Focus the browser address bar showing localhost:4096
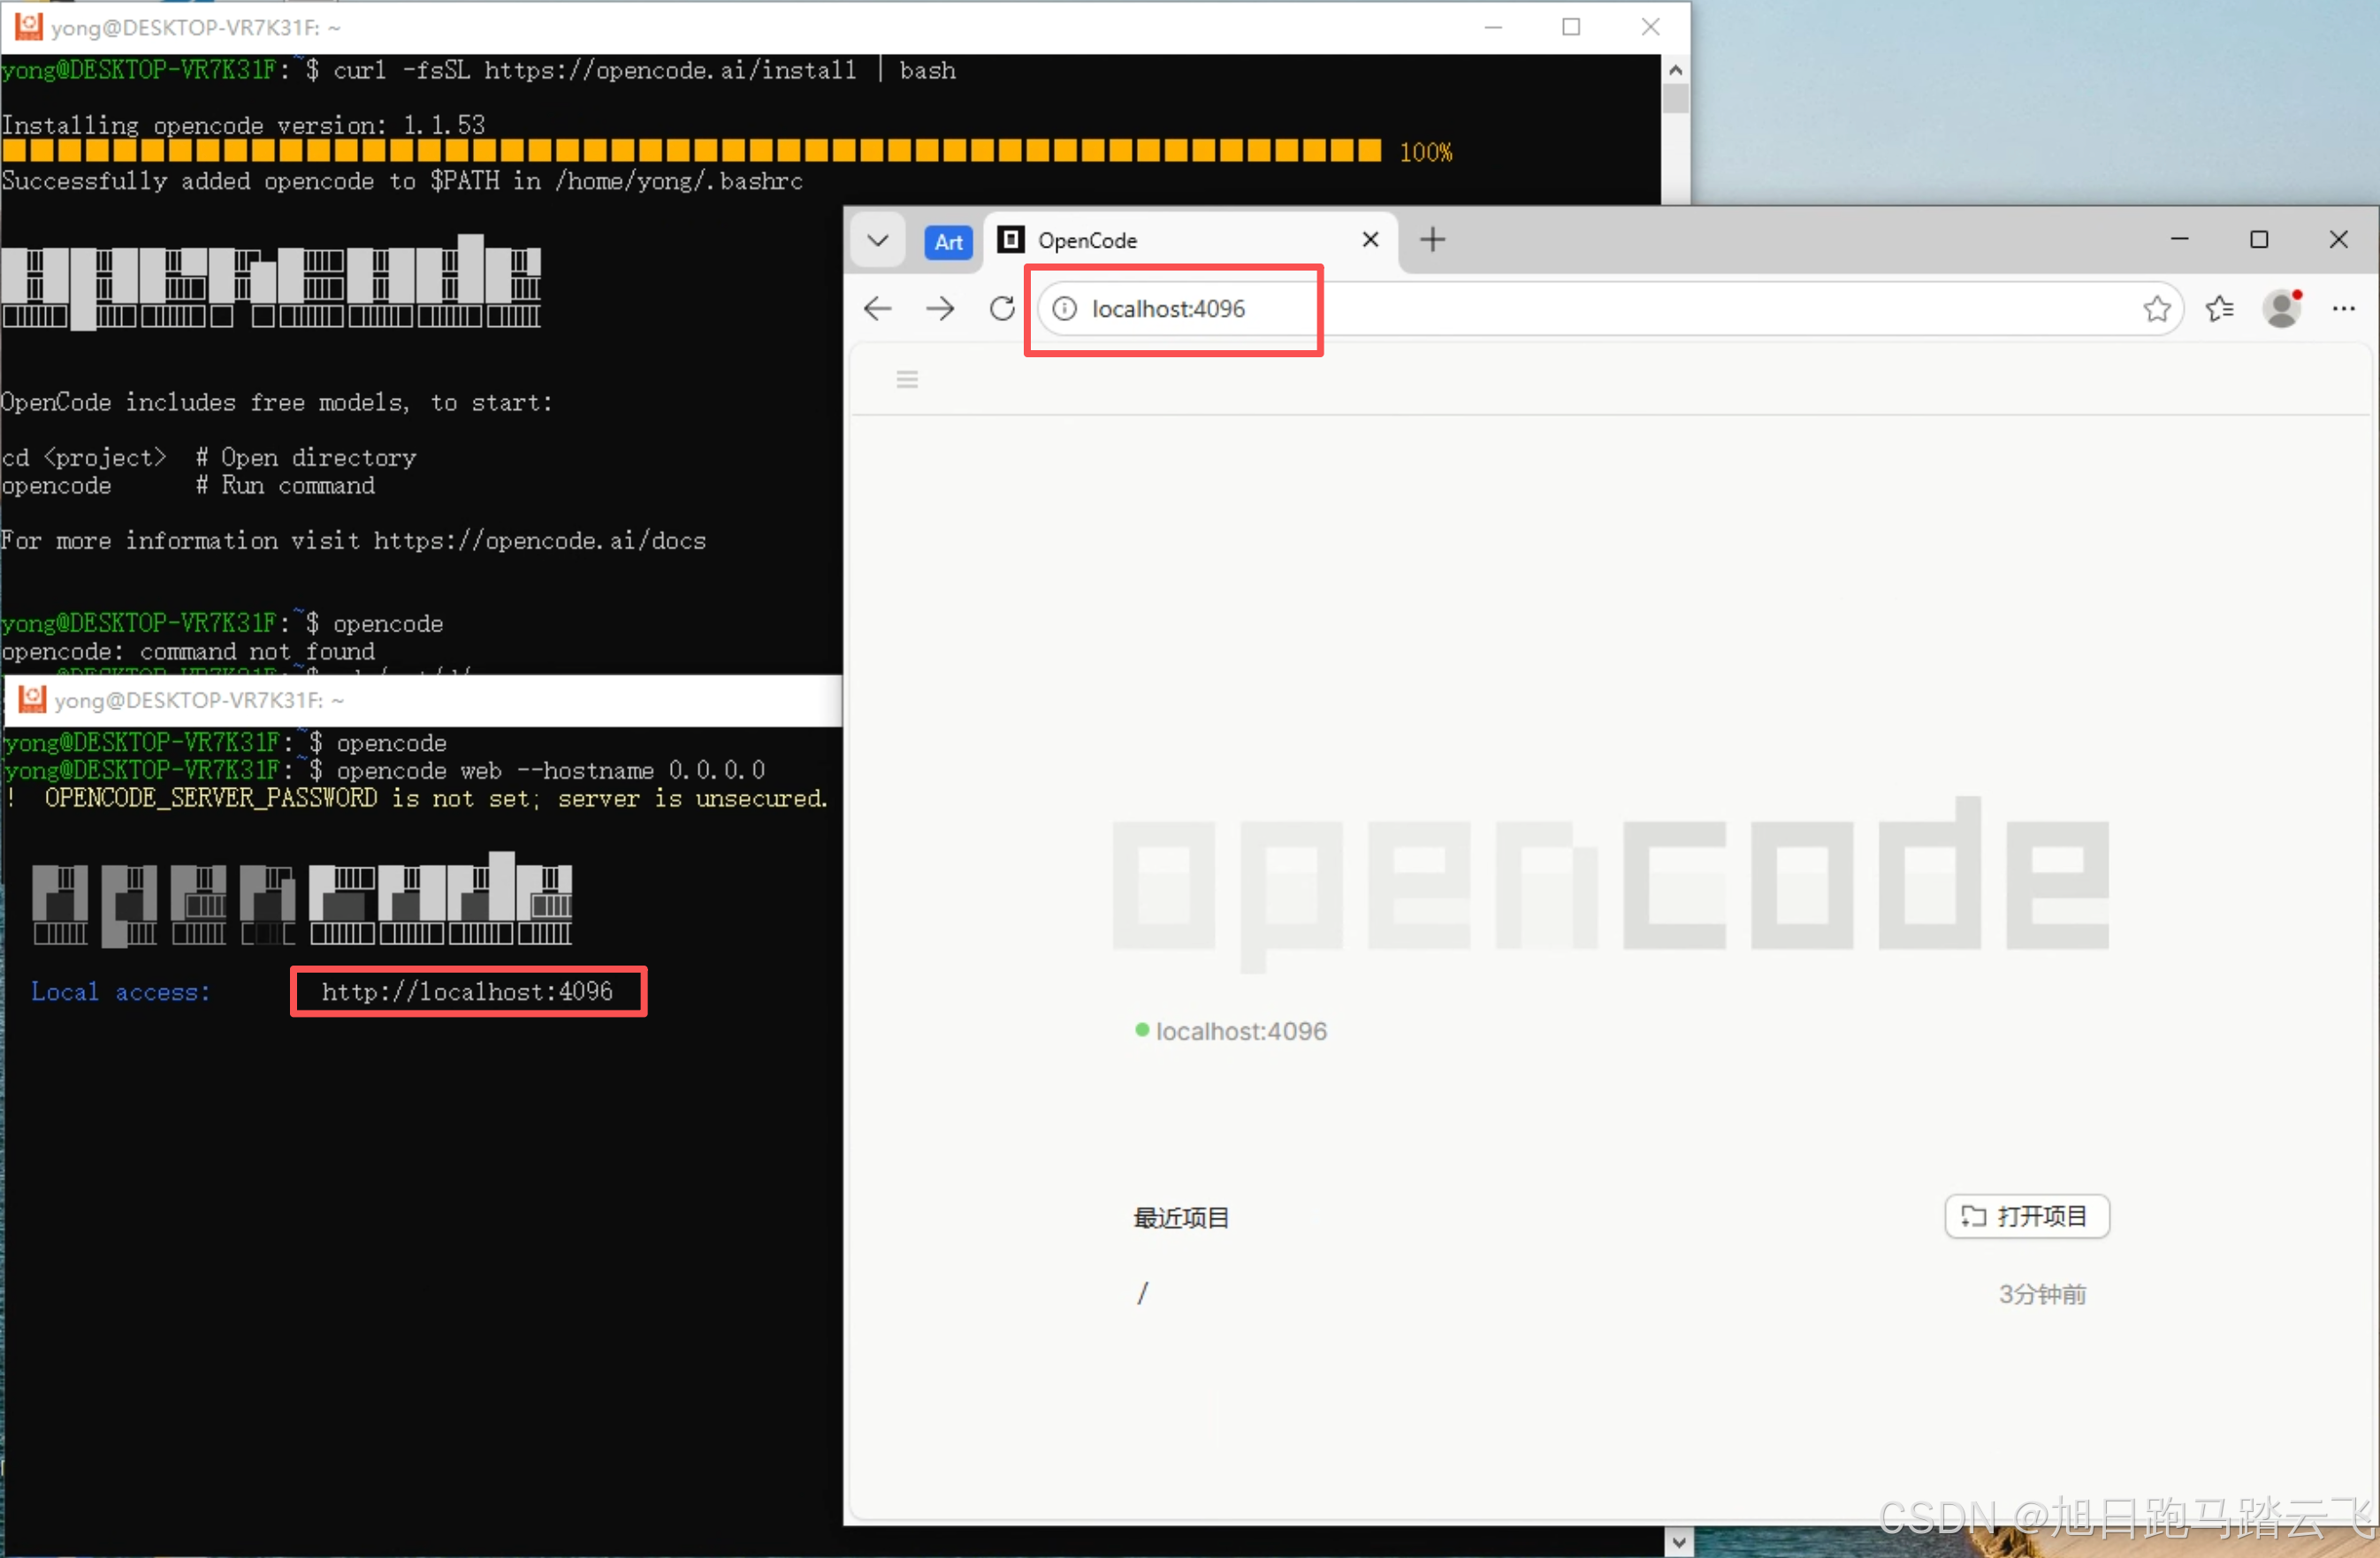 [1170, 309]
